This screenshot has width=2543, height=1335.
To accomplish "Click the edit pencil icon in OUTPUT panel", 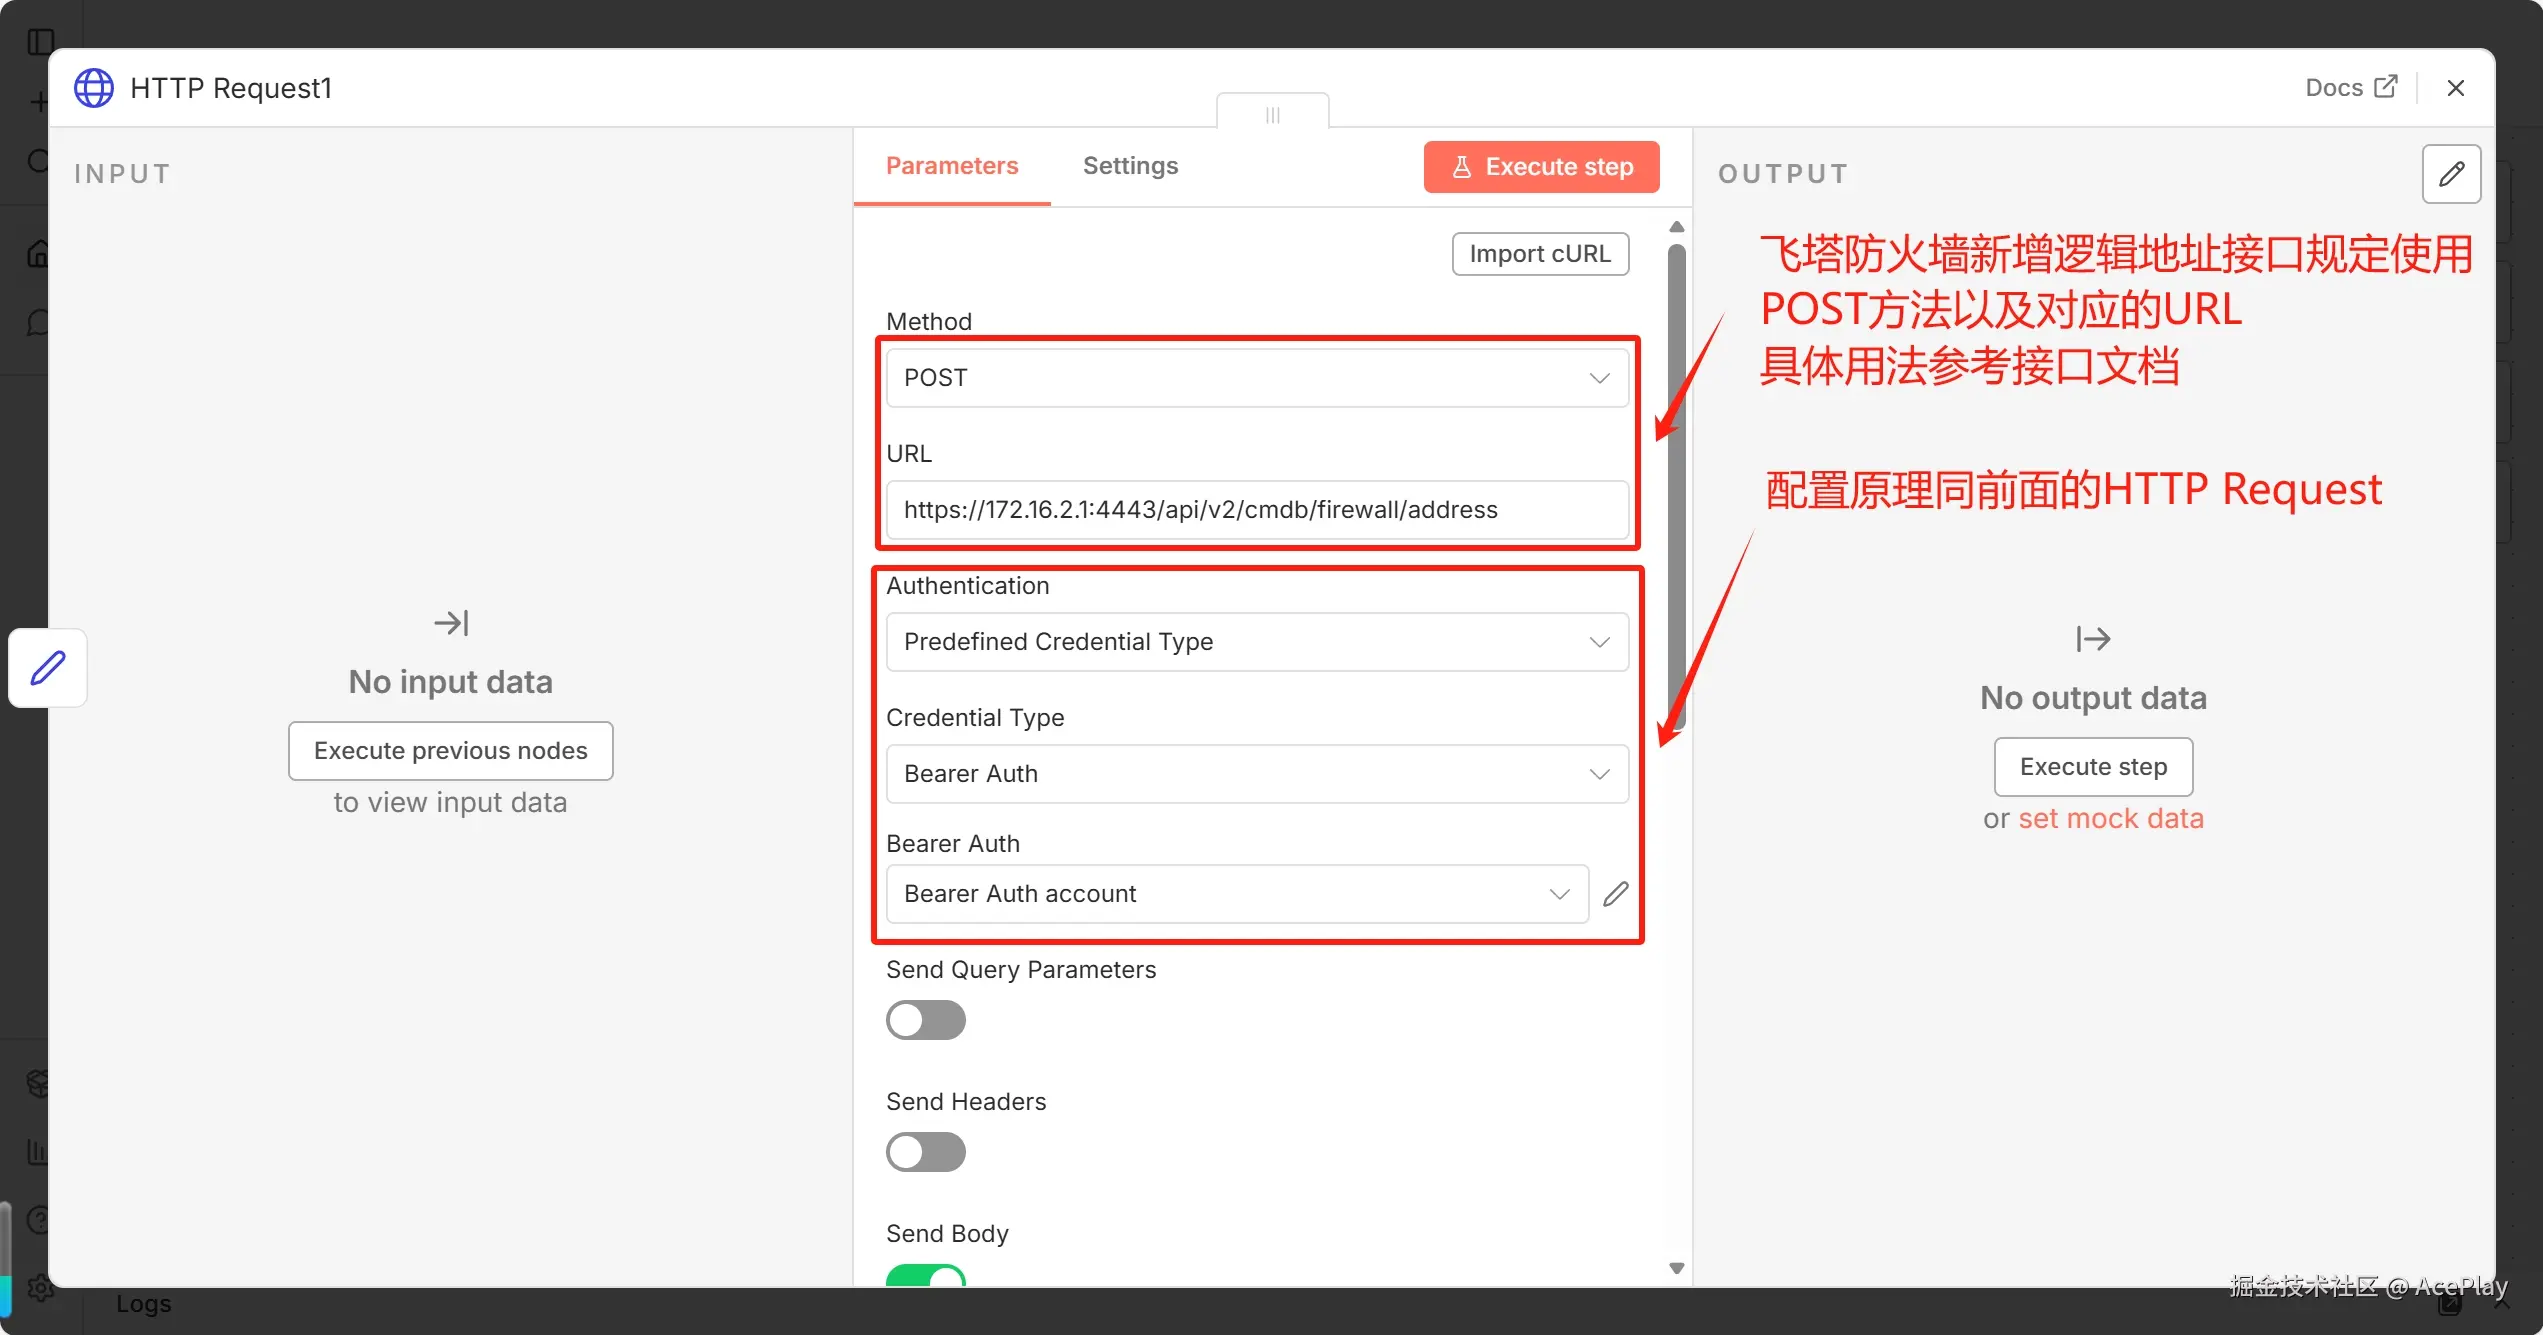I will 2451,174.
